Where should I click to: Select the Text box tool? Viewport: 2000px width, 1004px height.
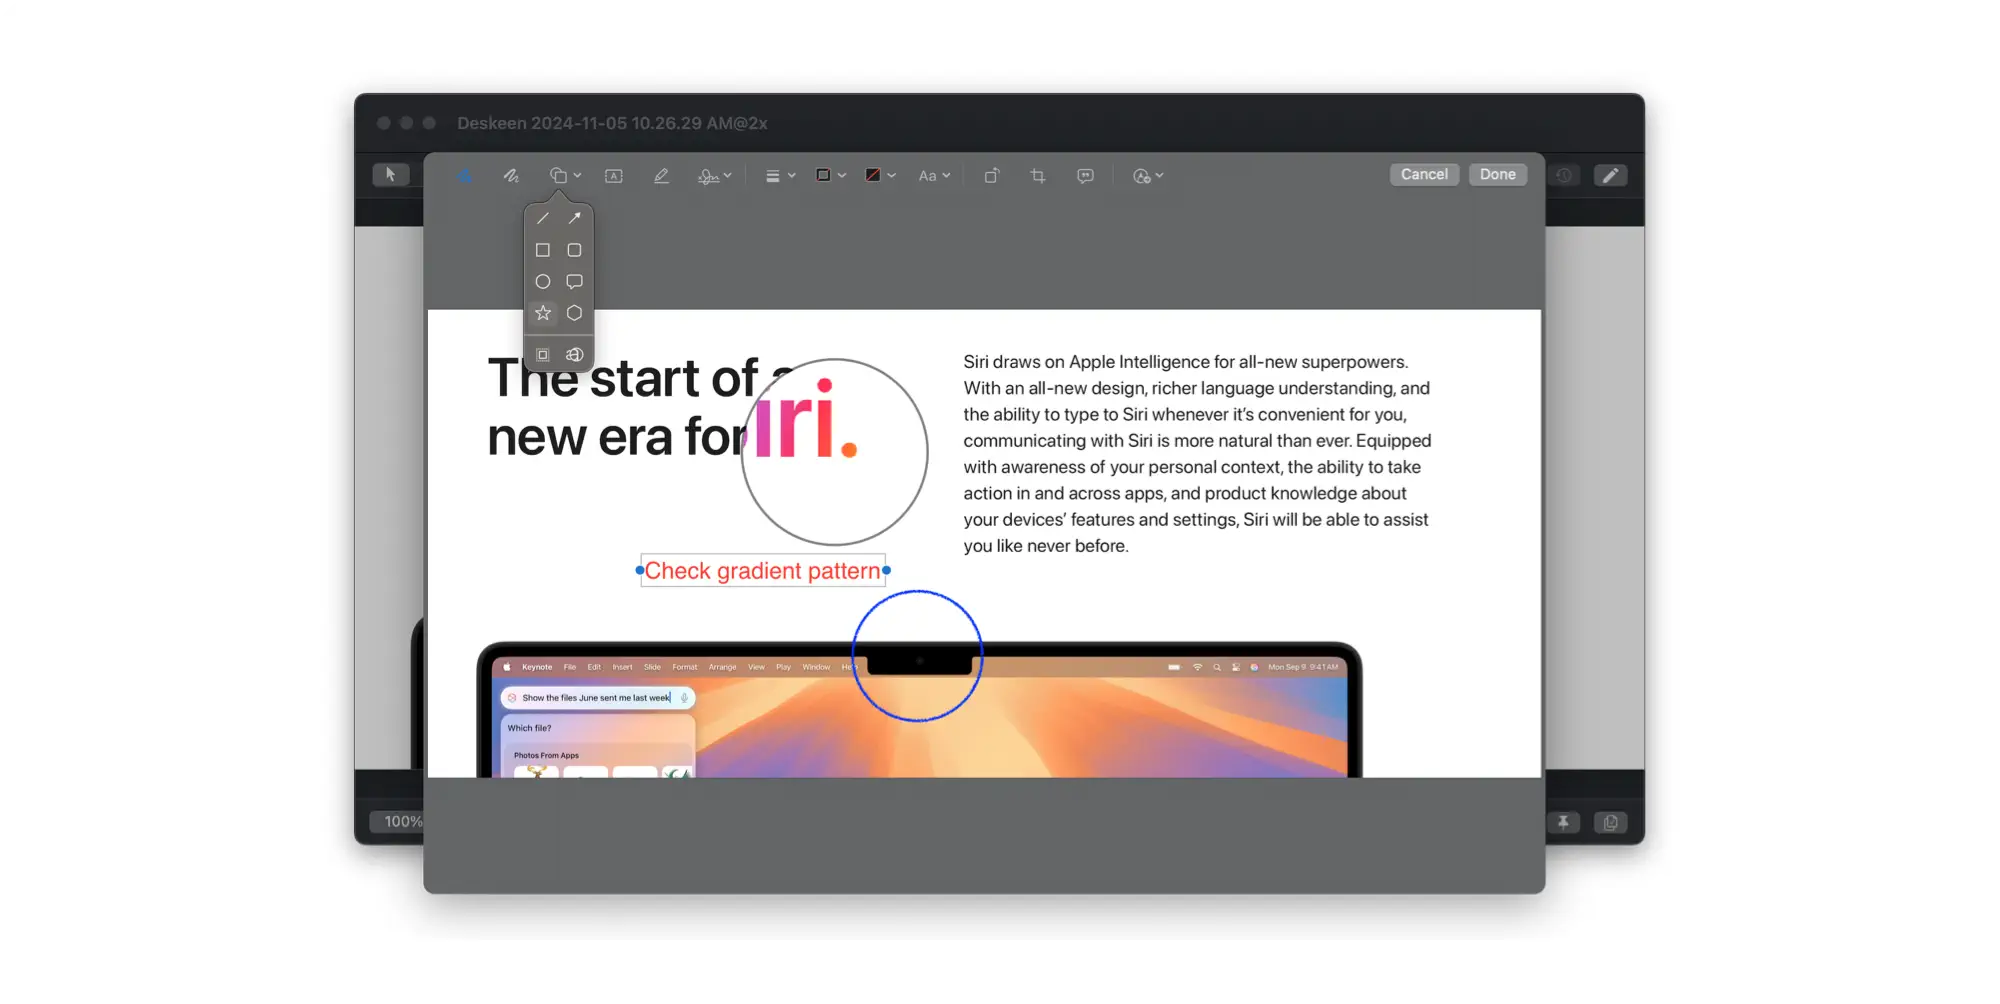pos(614,176)
